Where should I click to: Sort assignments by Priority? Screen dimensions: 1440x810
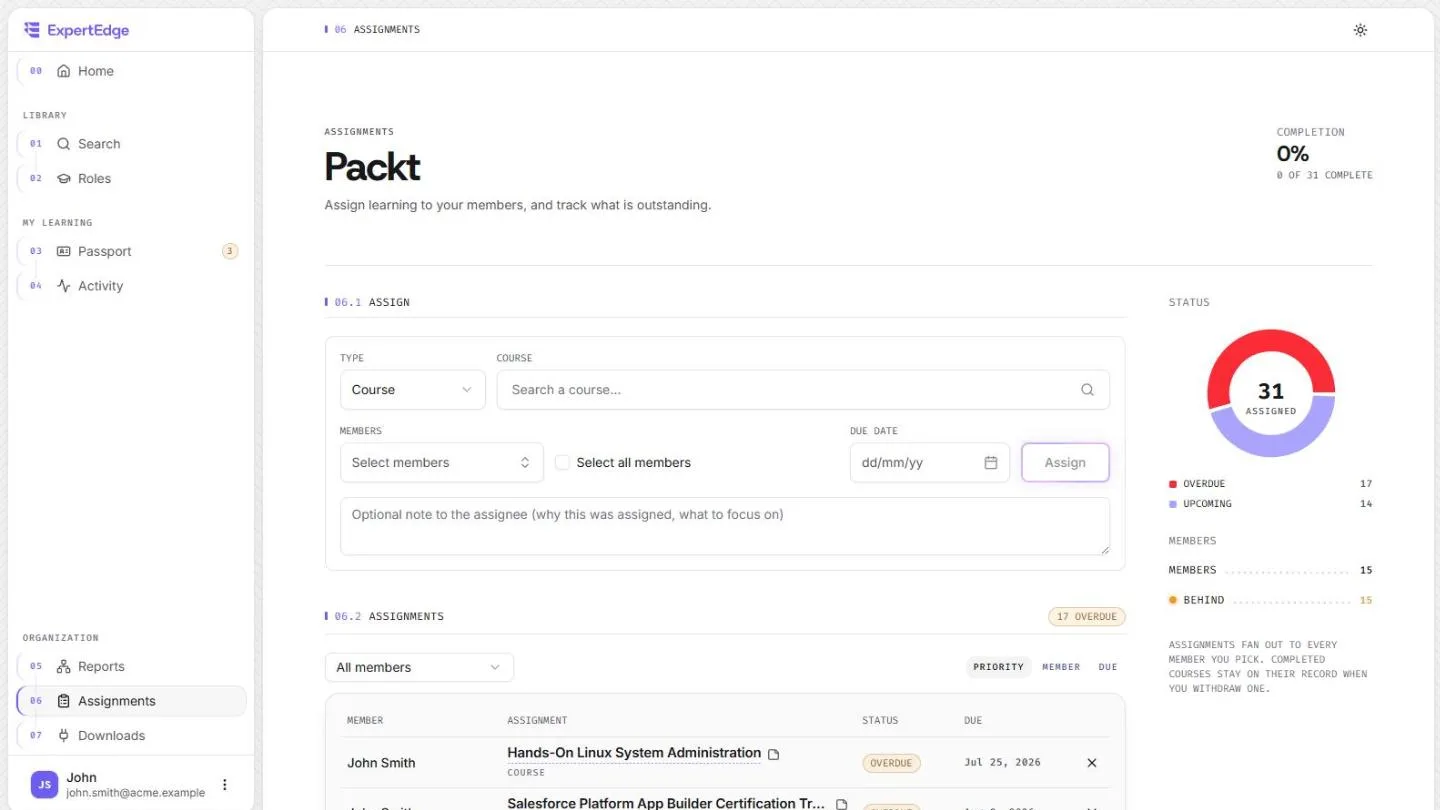[x=998, y=667]
